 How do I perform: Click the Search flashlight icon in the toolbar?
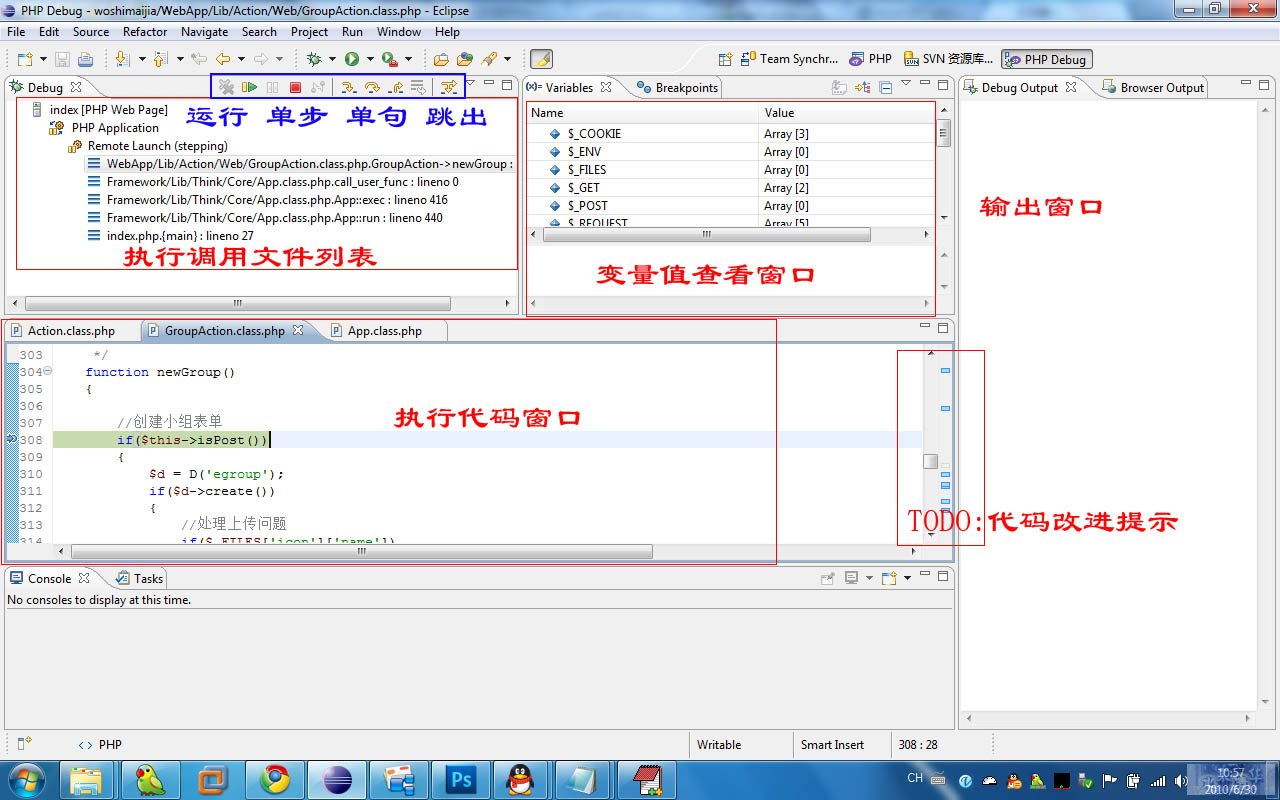(489, 59)
